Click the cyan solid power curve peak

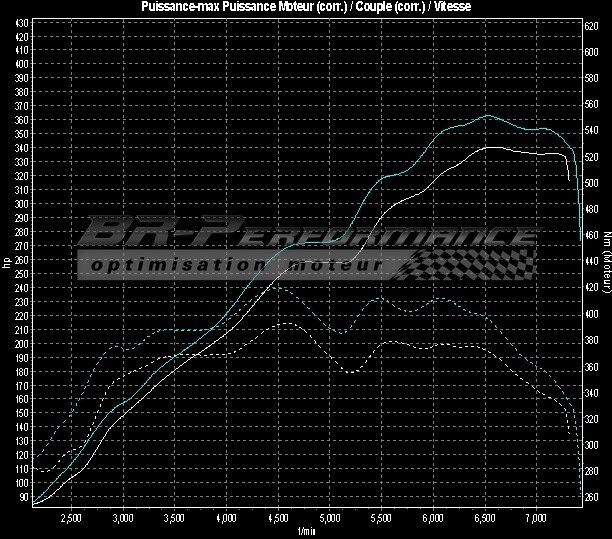(x=487, y=115)
